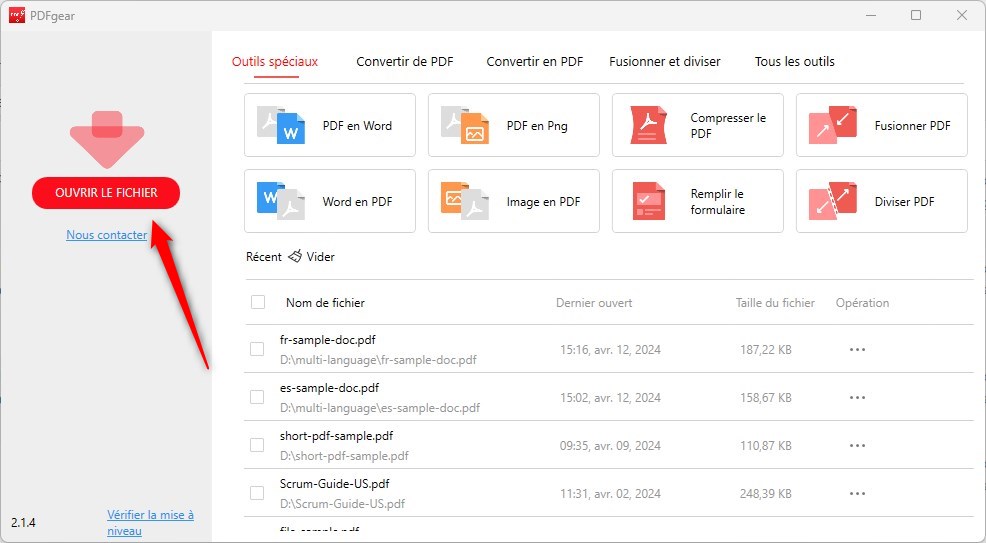The image size is (986, 543).
Task: Tick the select-all checkbox in header
Action: click(258, 302)
